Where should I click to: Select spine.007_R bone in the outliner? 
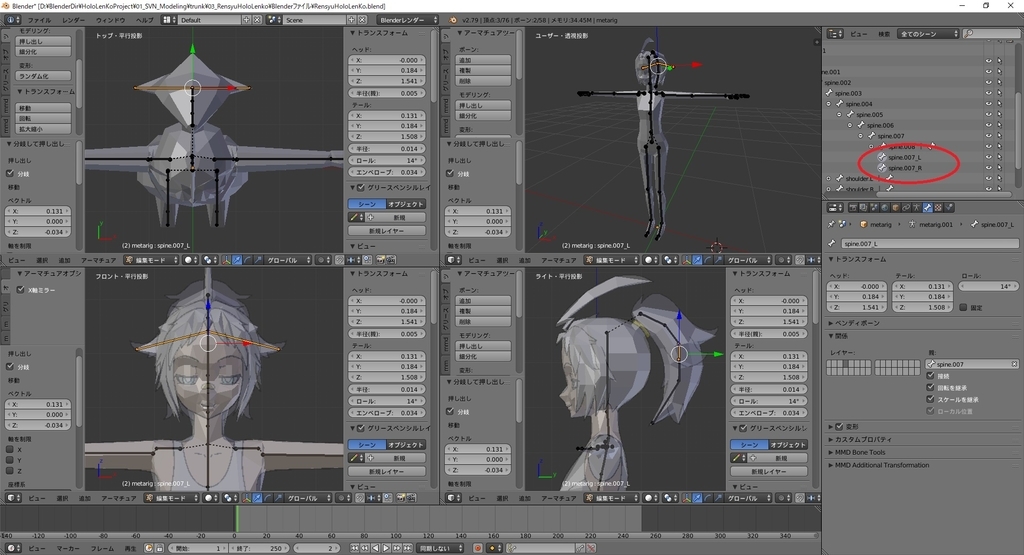pyautogui.click(x=904, y=168)
